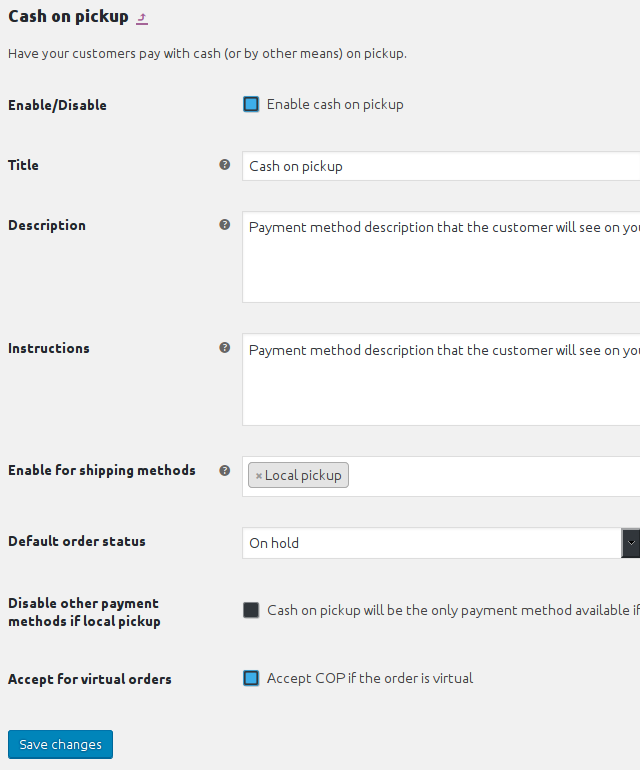The height and width of the screenshot is (770, 640).
Task: Click the Enable cash on pickup label text
Action: pos(335,104)
